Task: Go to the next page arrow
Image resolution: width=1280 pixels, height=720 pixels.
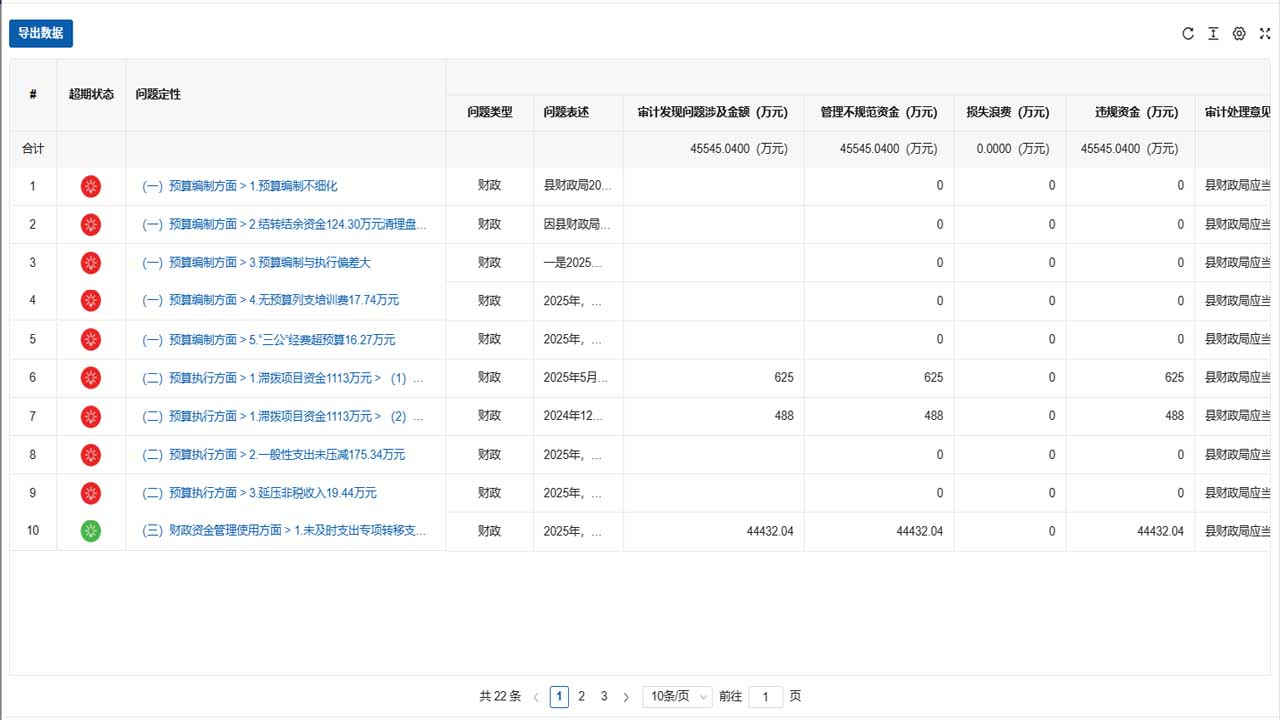Action: point(626,697)
